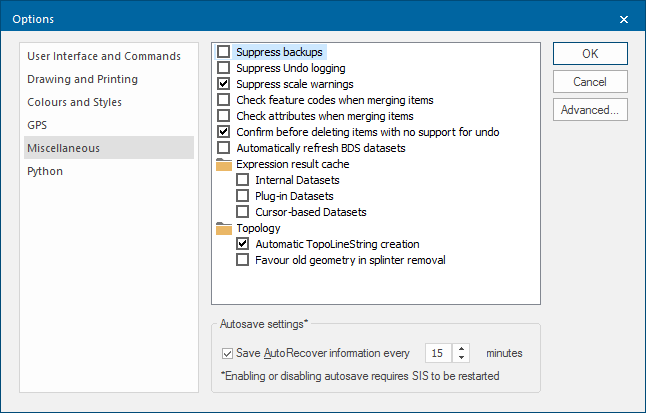Screen dimensions: 646x413
Task: Confirm settings with the OK button
Action: [590, 54]
